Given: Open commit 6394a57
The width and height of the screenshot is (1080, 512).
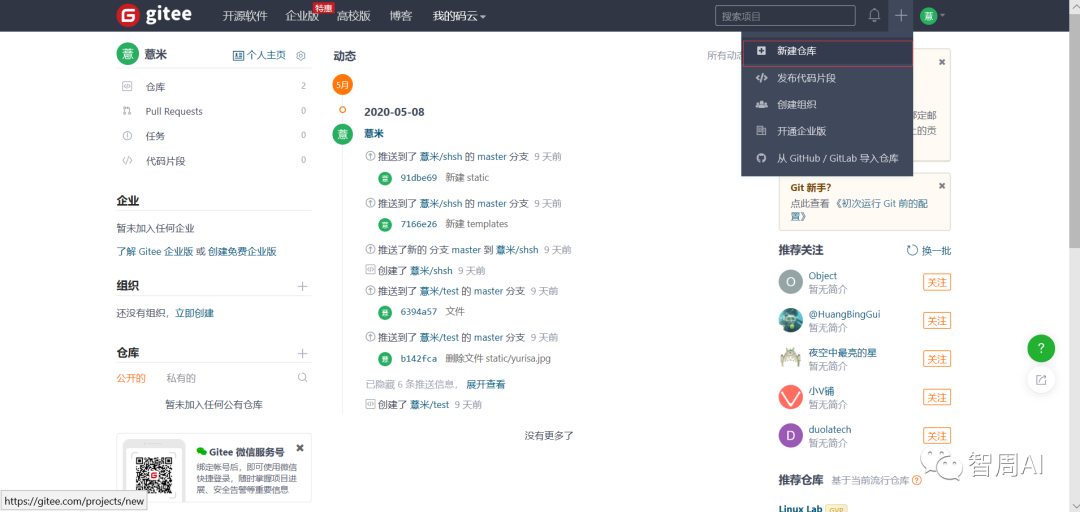Looking at the screenshot, I should [x=418, y=311].
